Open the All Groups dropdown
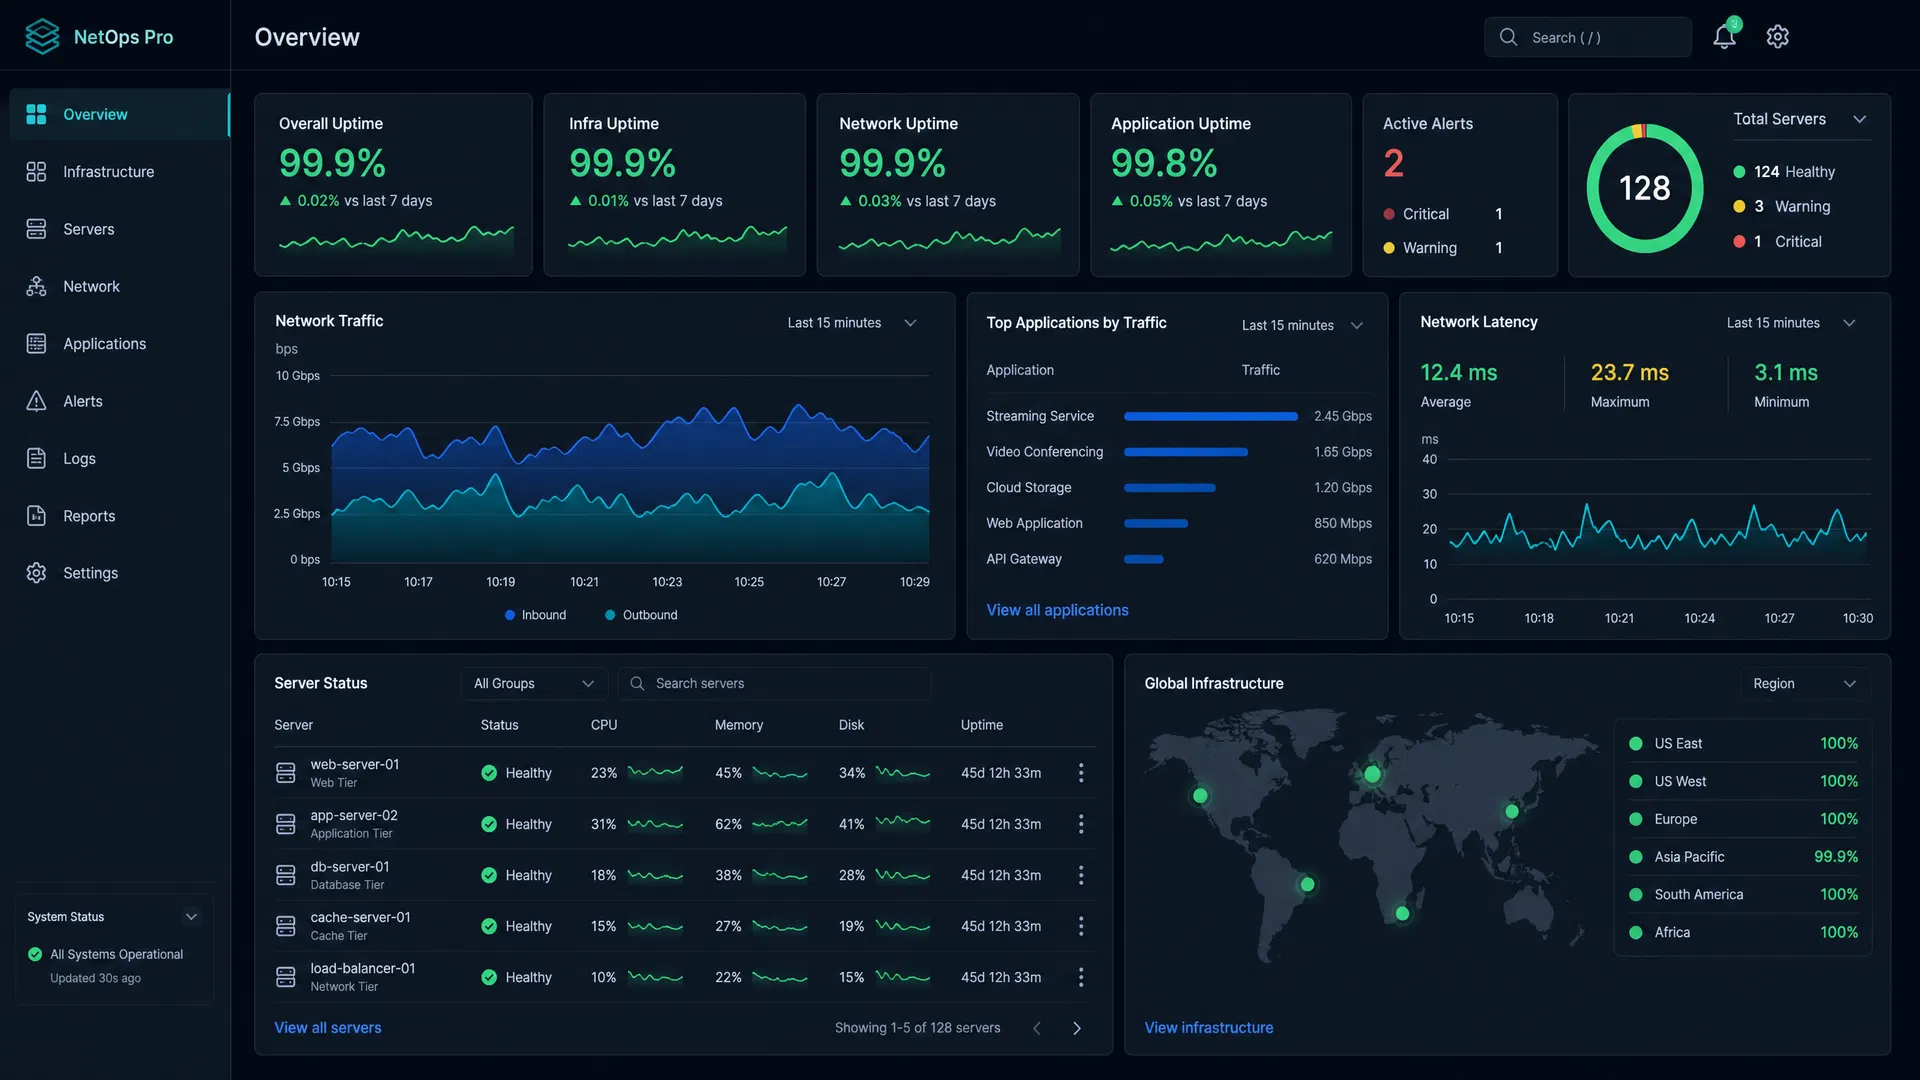 tap(534, 684)
